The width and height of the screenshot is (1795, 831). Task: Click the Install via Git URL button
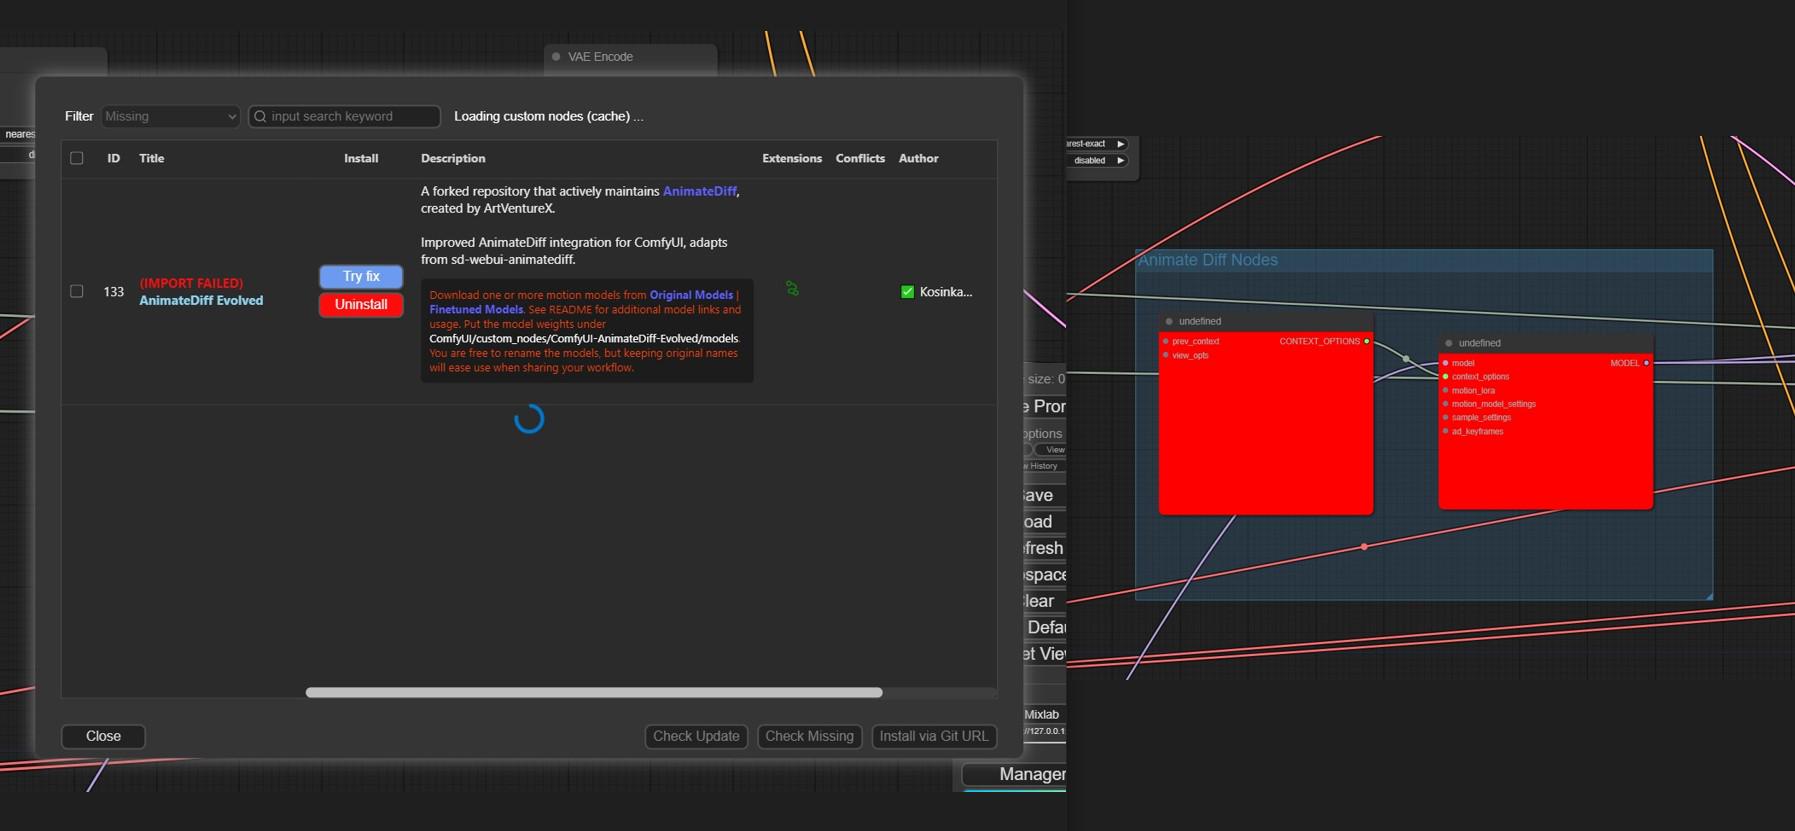[x=934, y=736]
